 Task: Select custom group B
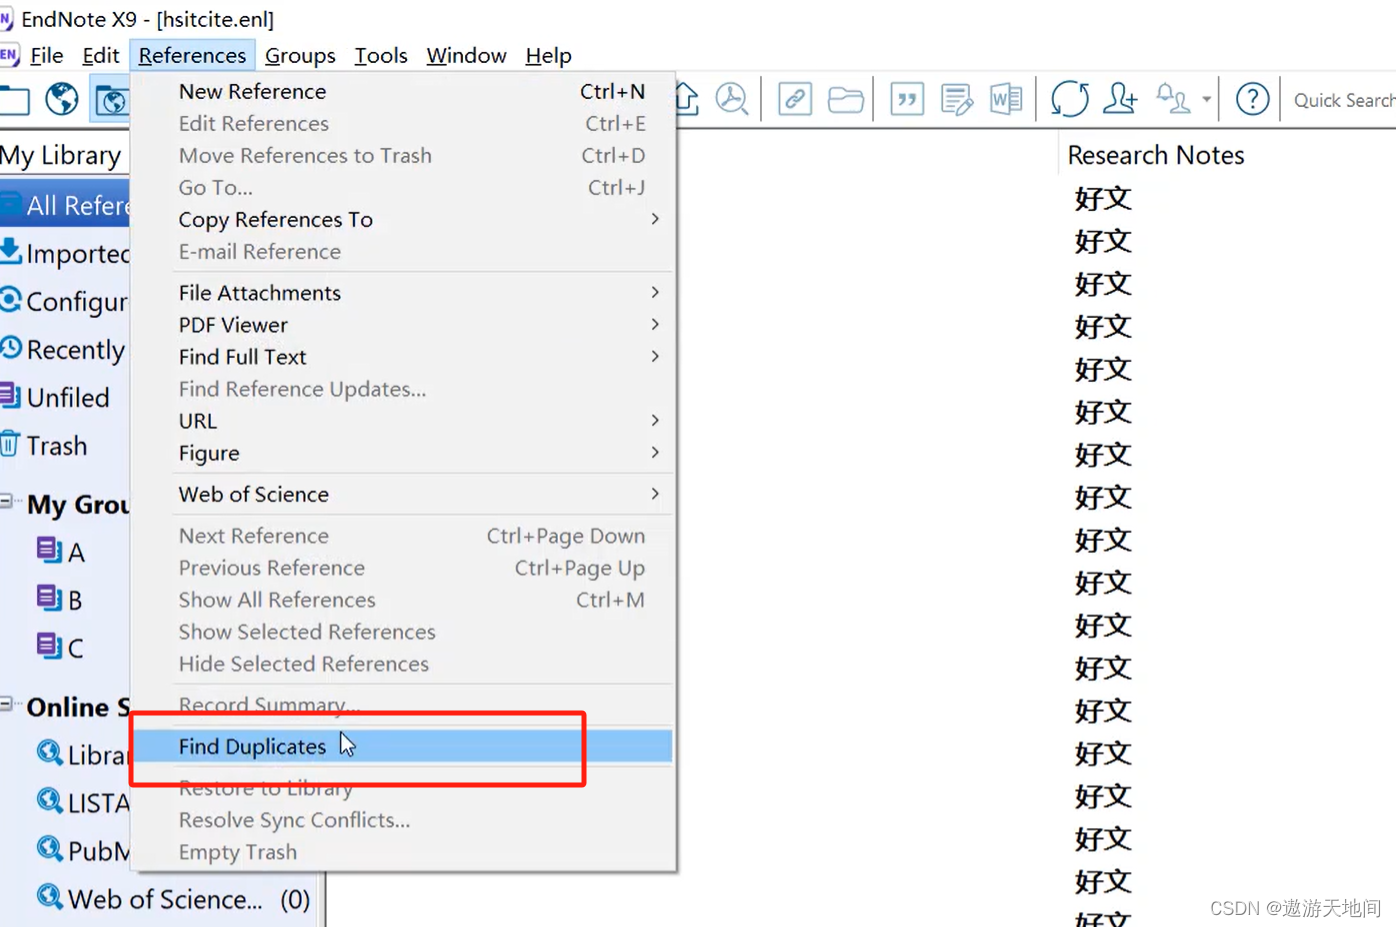[60, 599]
